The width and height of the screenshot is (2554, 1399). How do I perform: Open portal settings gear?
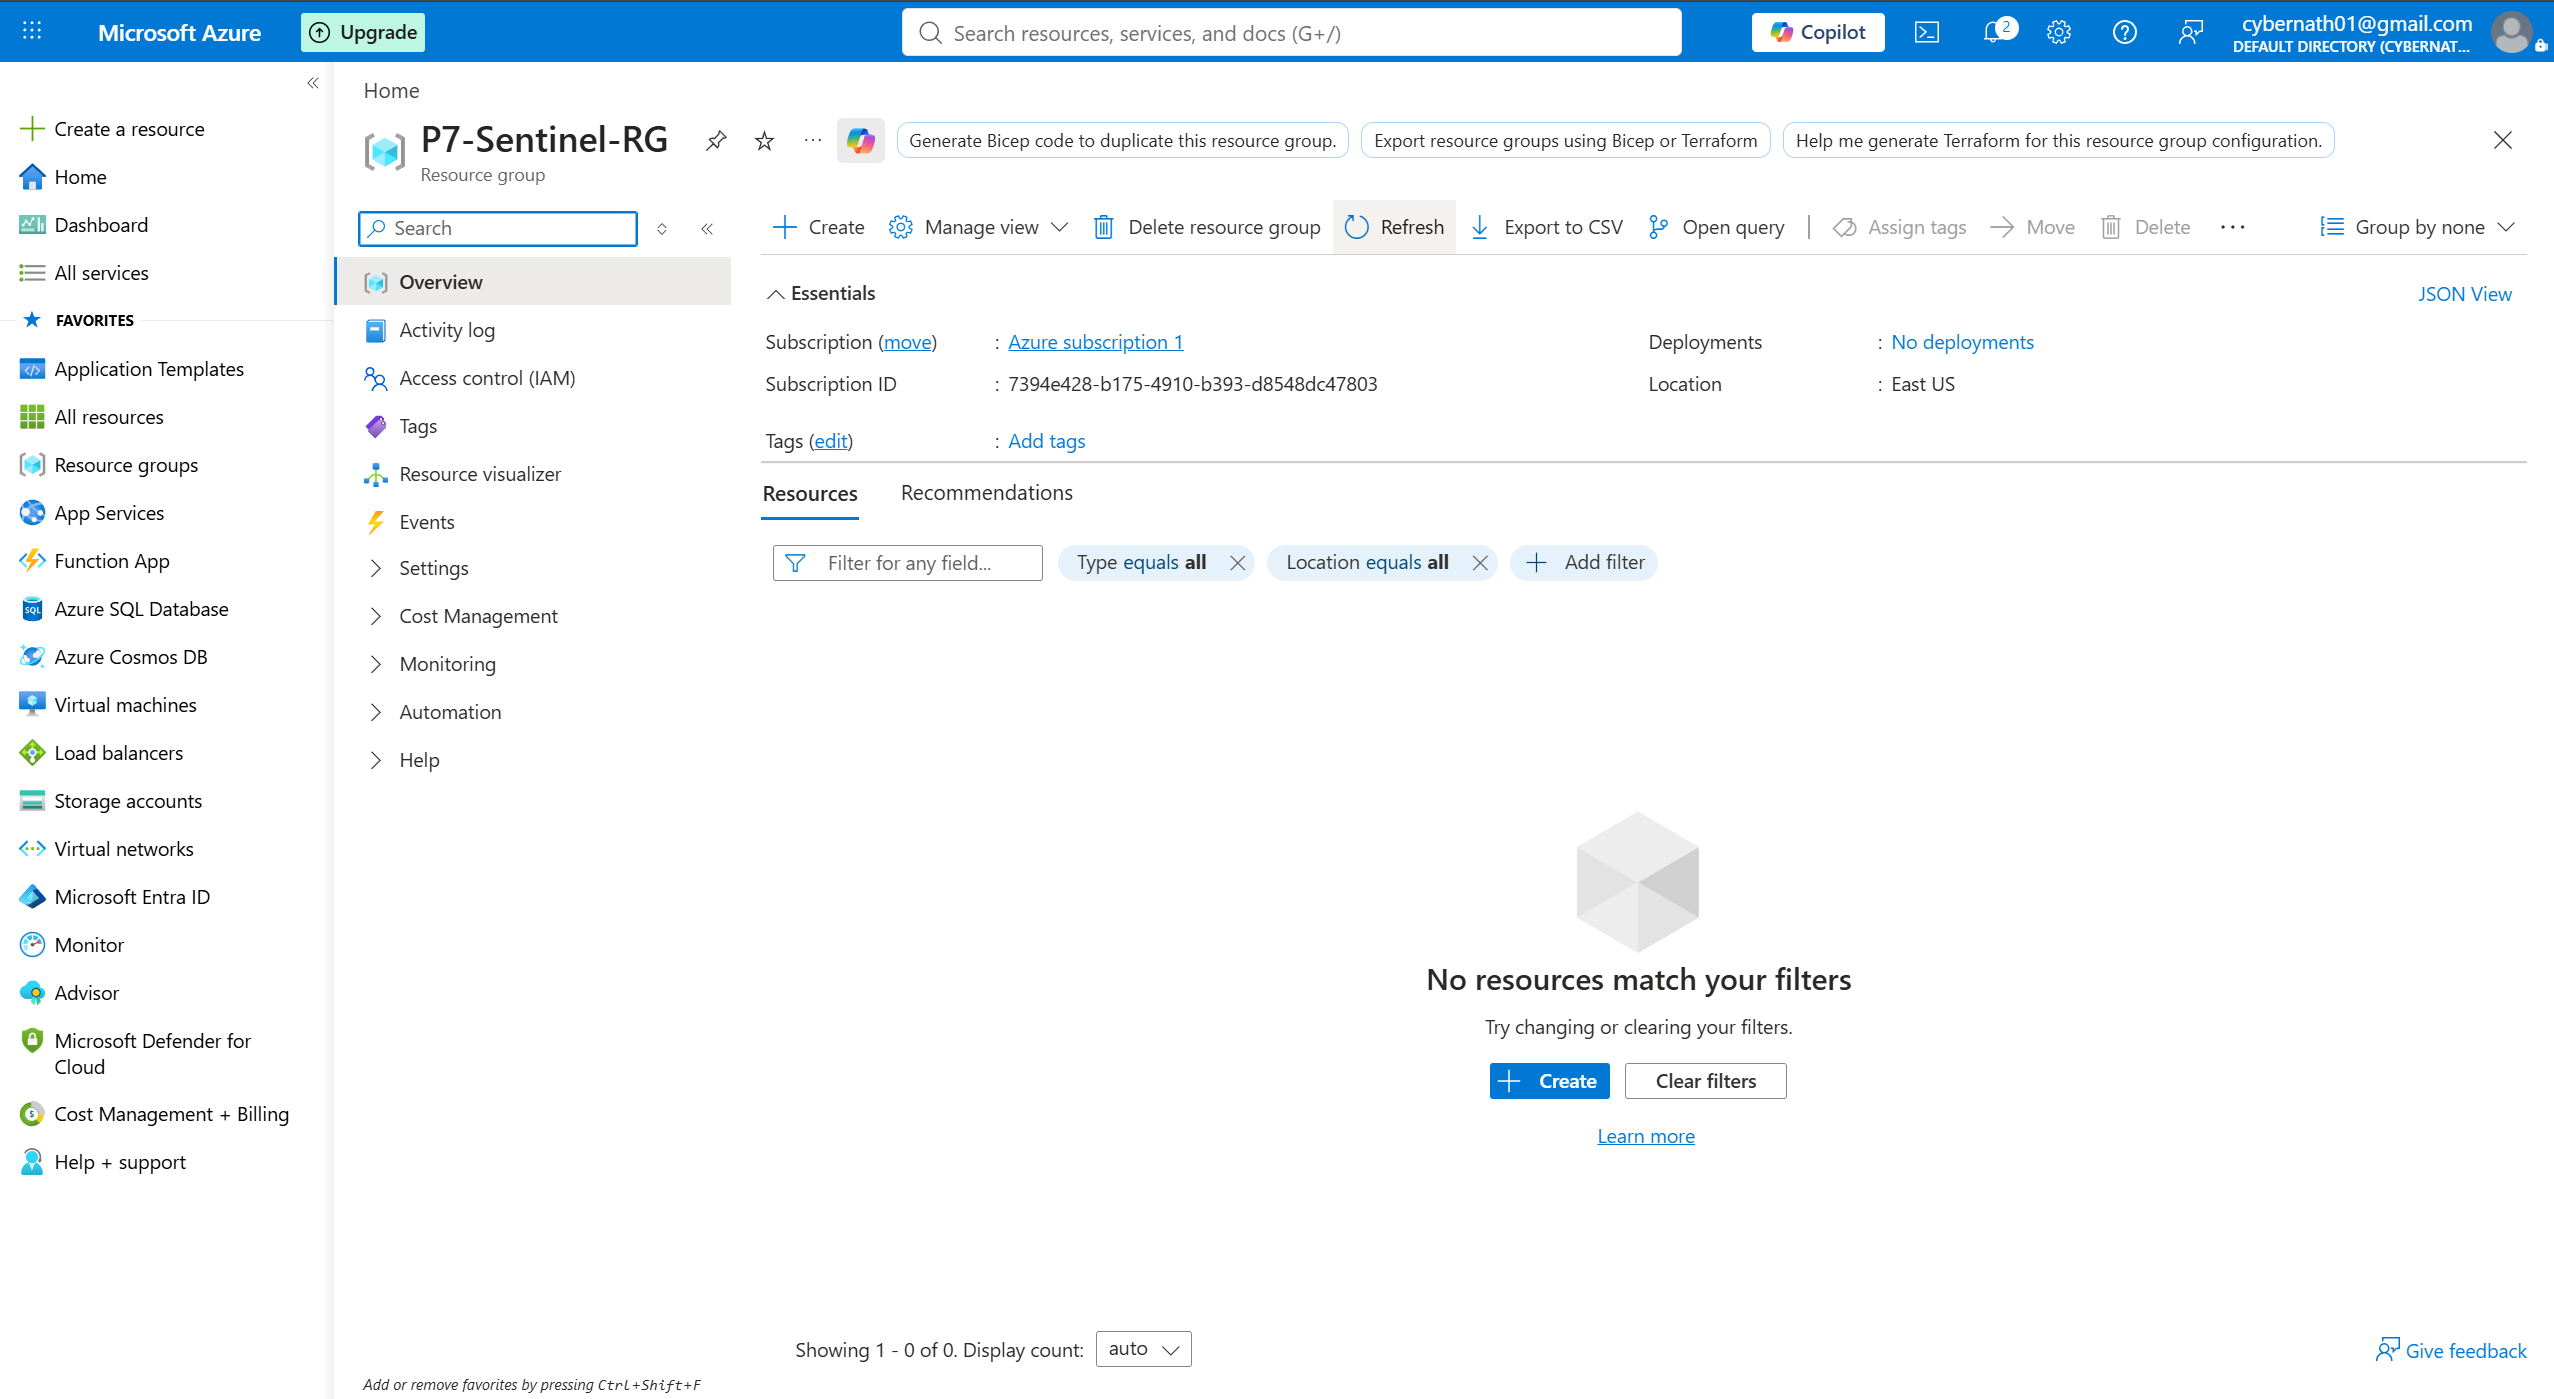(2058, 32)
